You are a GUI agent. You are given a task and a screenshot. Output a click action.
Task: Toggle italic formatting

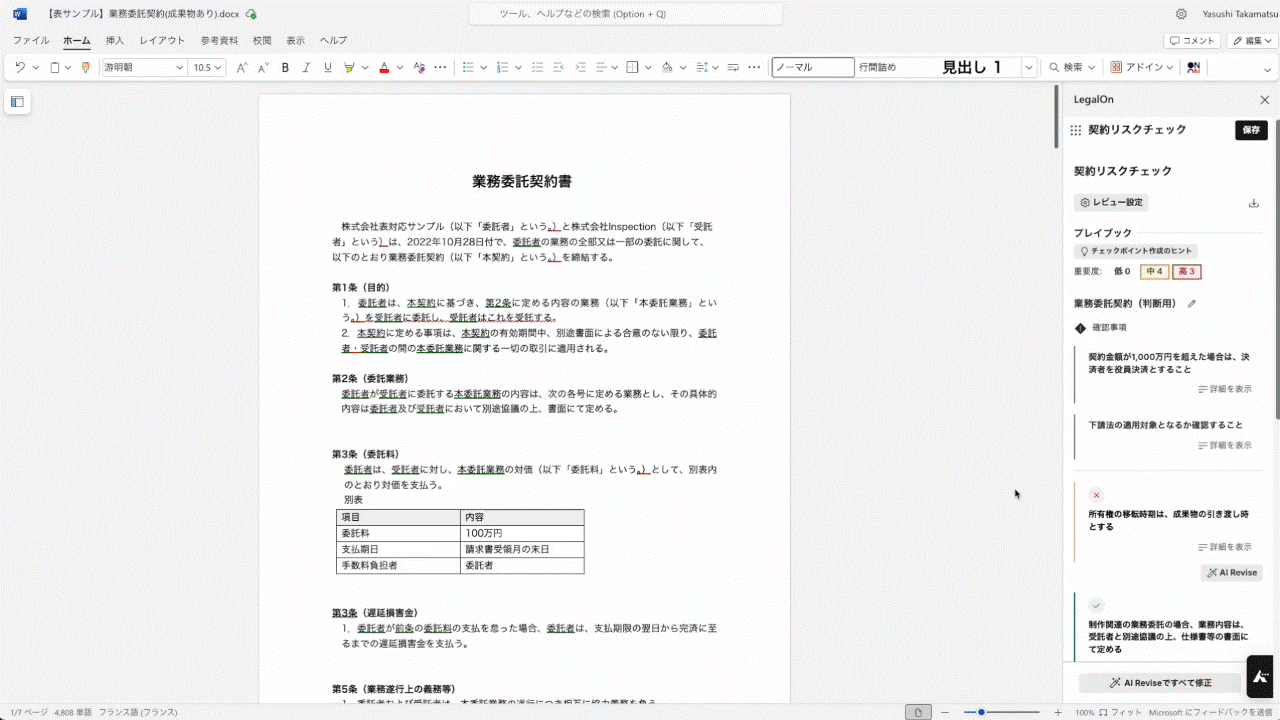[x=306, y=68]
